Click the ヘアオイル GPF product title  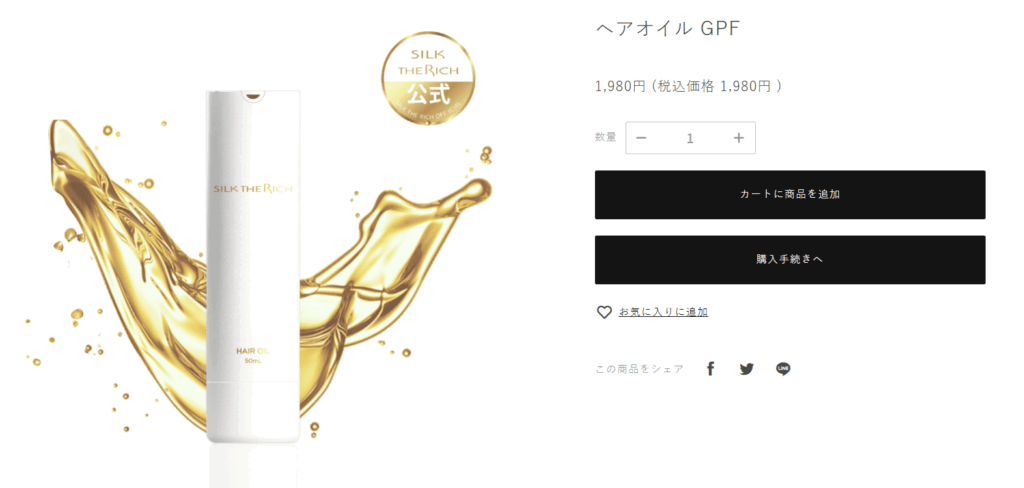click(668, 29)
